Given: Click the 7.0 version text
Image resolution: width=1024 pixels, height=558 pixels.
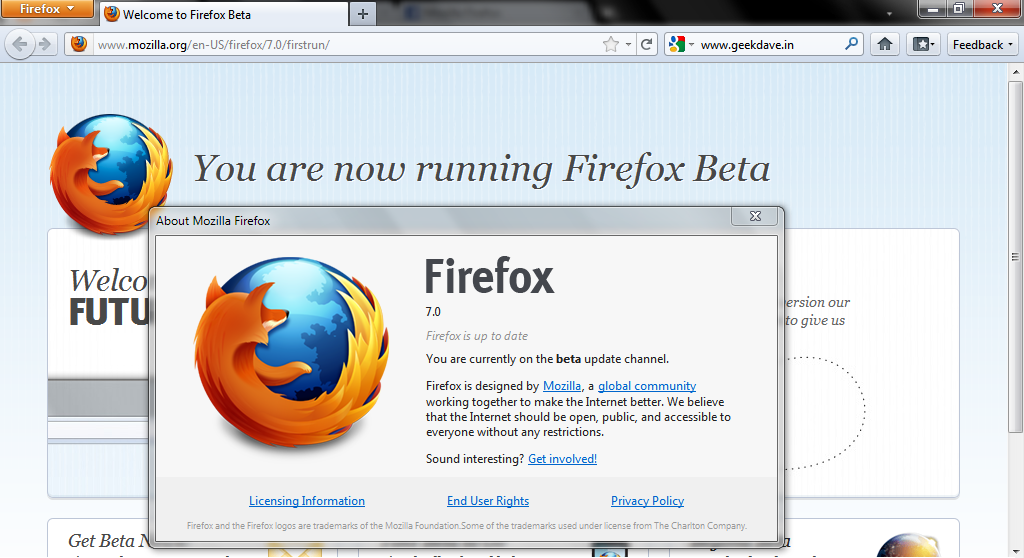Looking at the screenshot, I should tap(433, 312).
